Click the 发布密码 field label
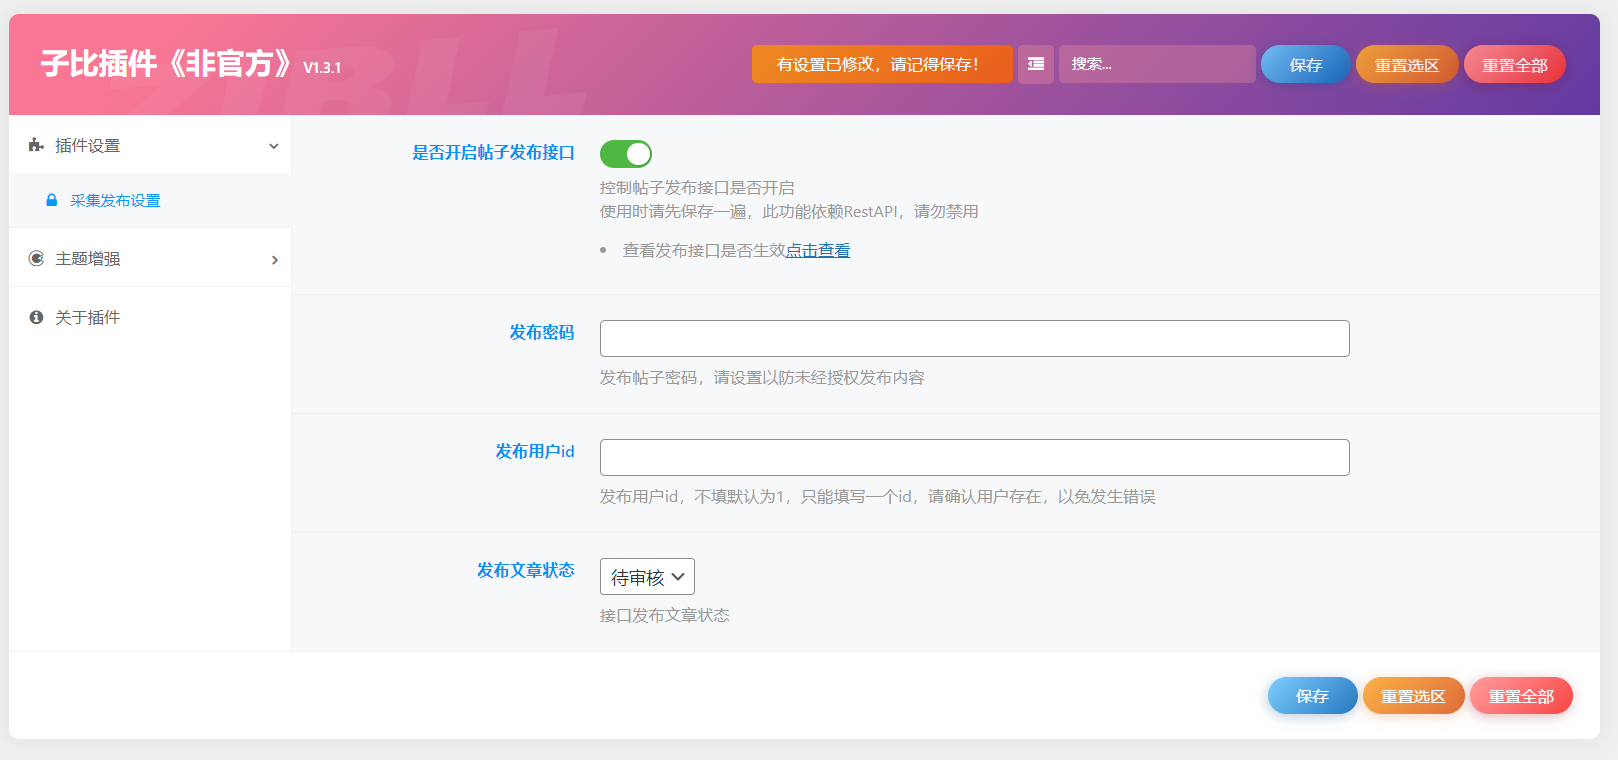The width and height of the screenshot is (1618, 760). [542, 333]
